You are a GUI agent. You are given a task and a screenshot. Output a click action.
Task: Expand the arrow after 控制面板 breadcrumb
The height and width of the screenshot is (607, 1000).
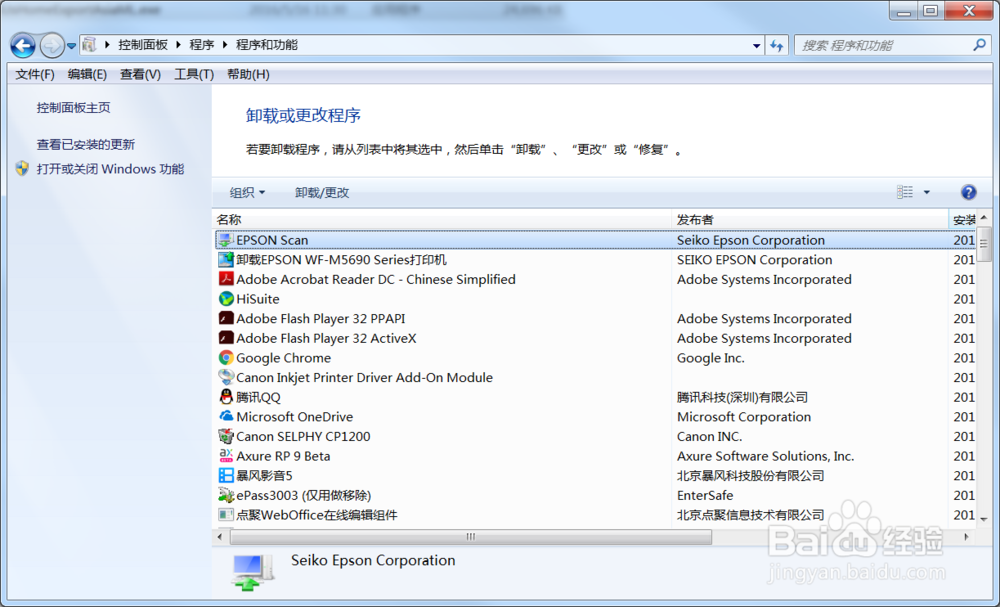coord(179,45)
